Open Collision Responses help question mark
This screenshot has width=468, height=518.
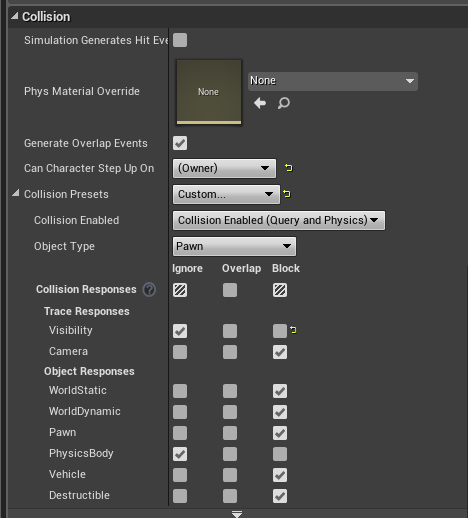pos(149,289)
